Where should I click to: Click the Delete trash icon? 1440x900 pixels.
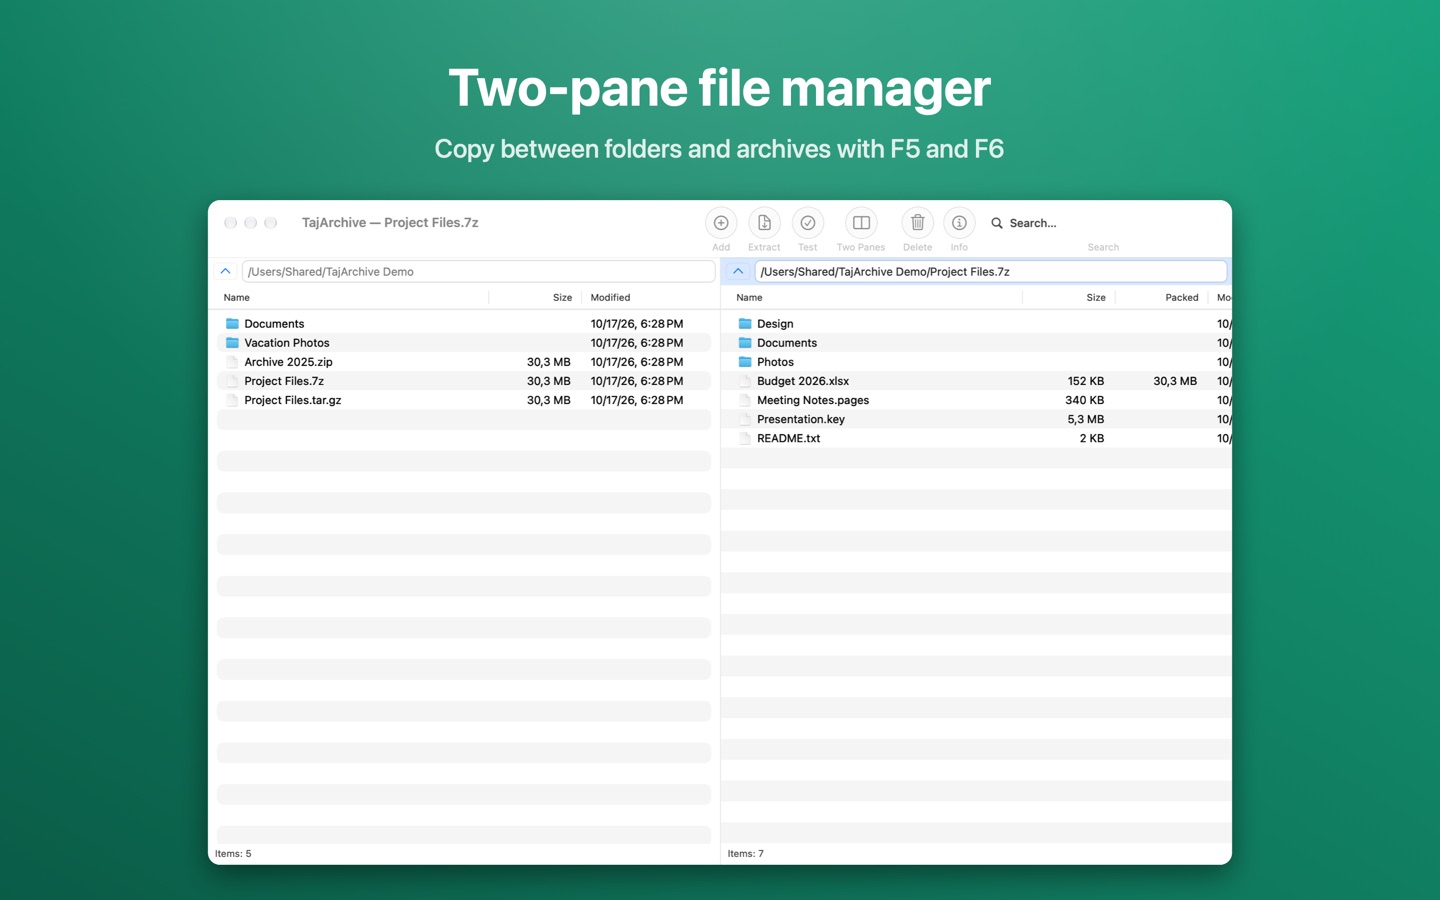coord(917,223)
